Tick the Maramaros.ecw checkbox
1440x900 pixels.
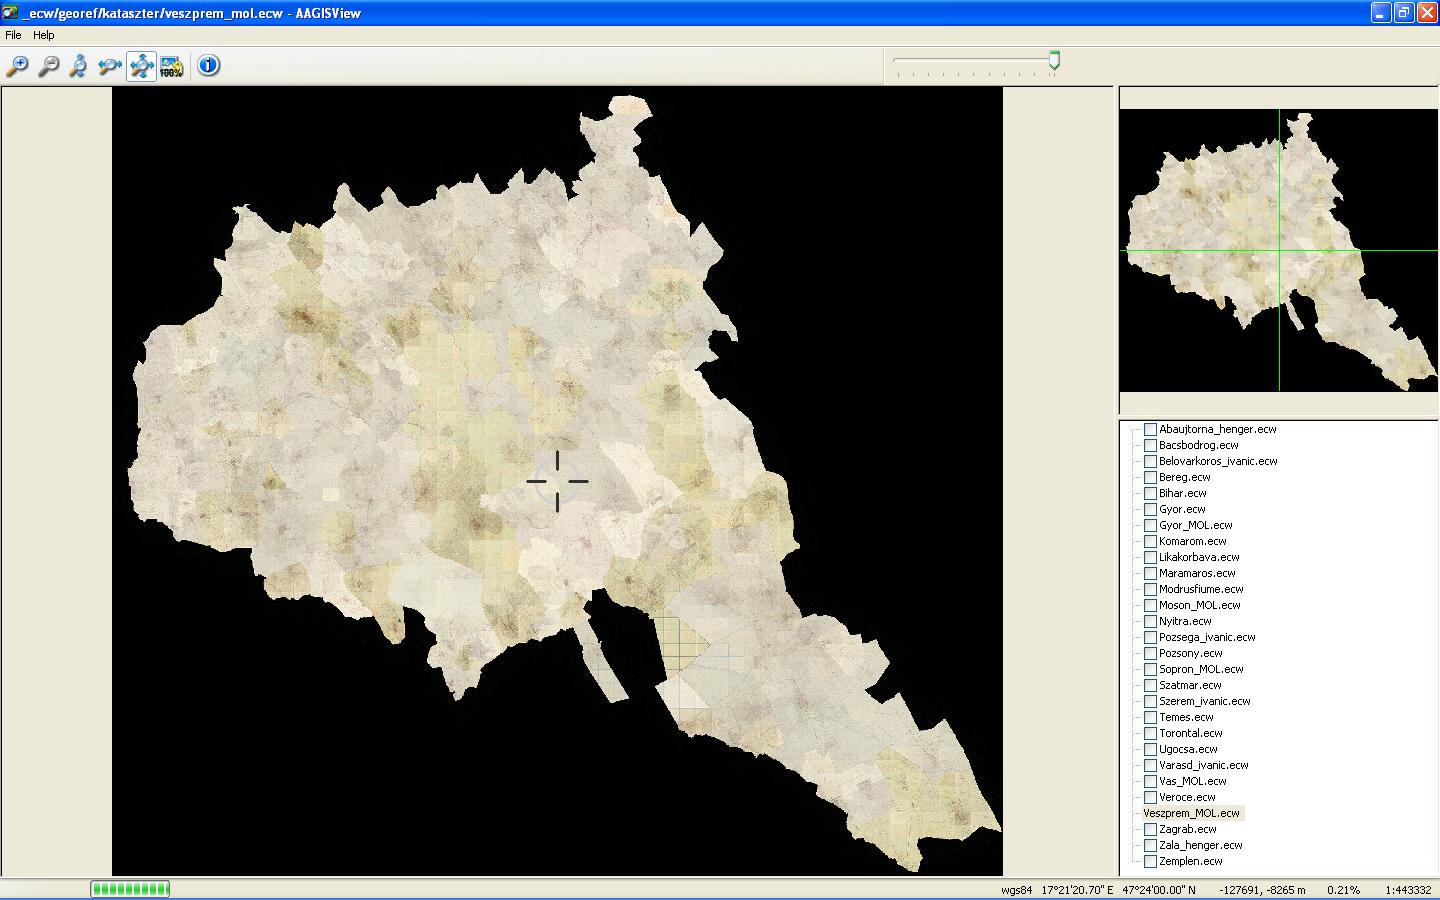click(x=1150, y=573)
